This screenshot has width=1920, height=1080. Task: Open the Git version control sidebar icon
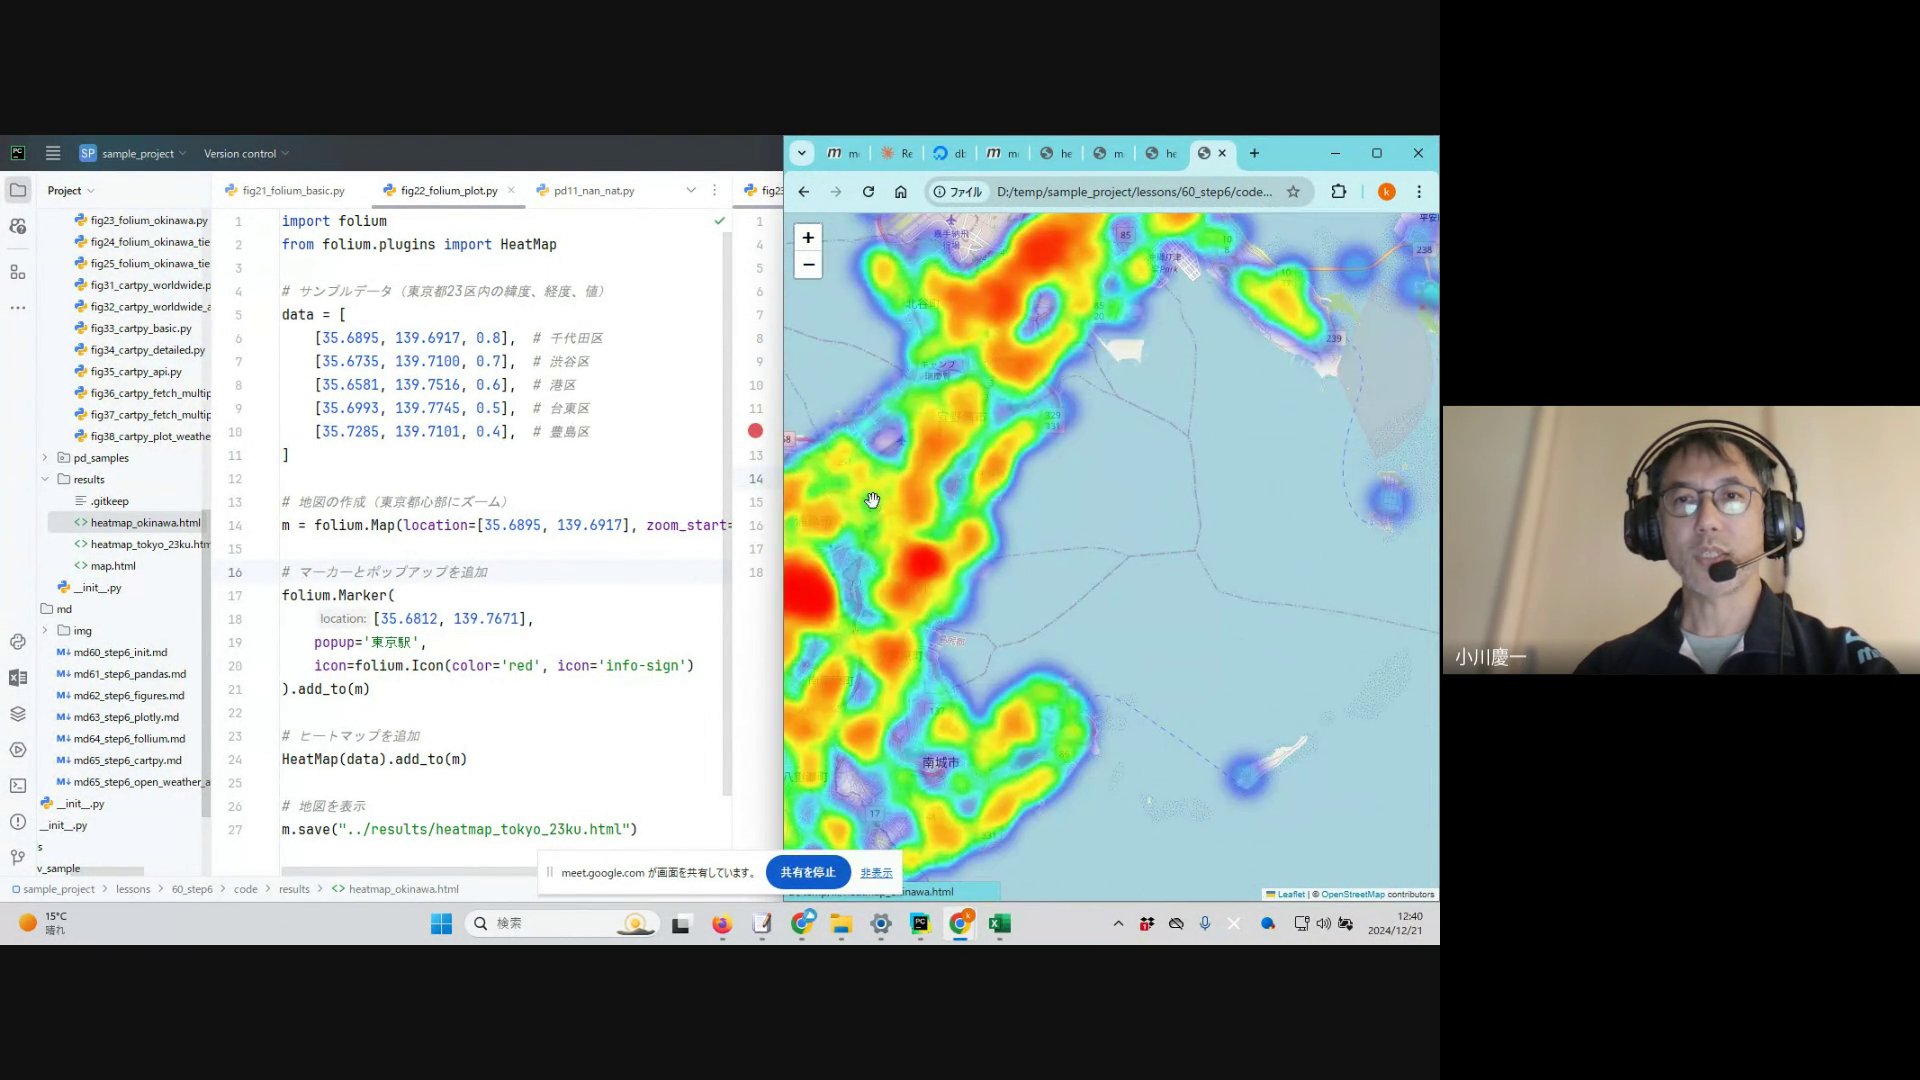point(18,857)
